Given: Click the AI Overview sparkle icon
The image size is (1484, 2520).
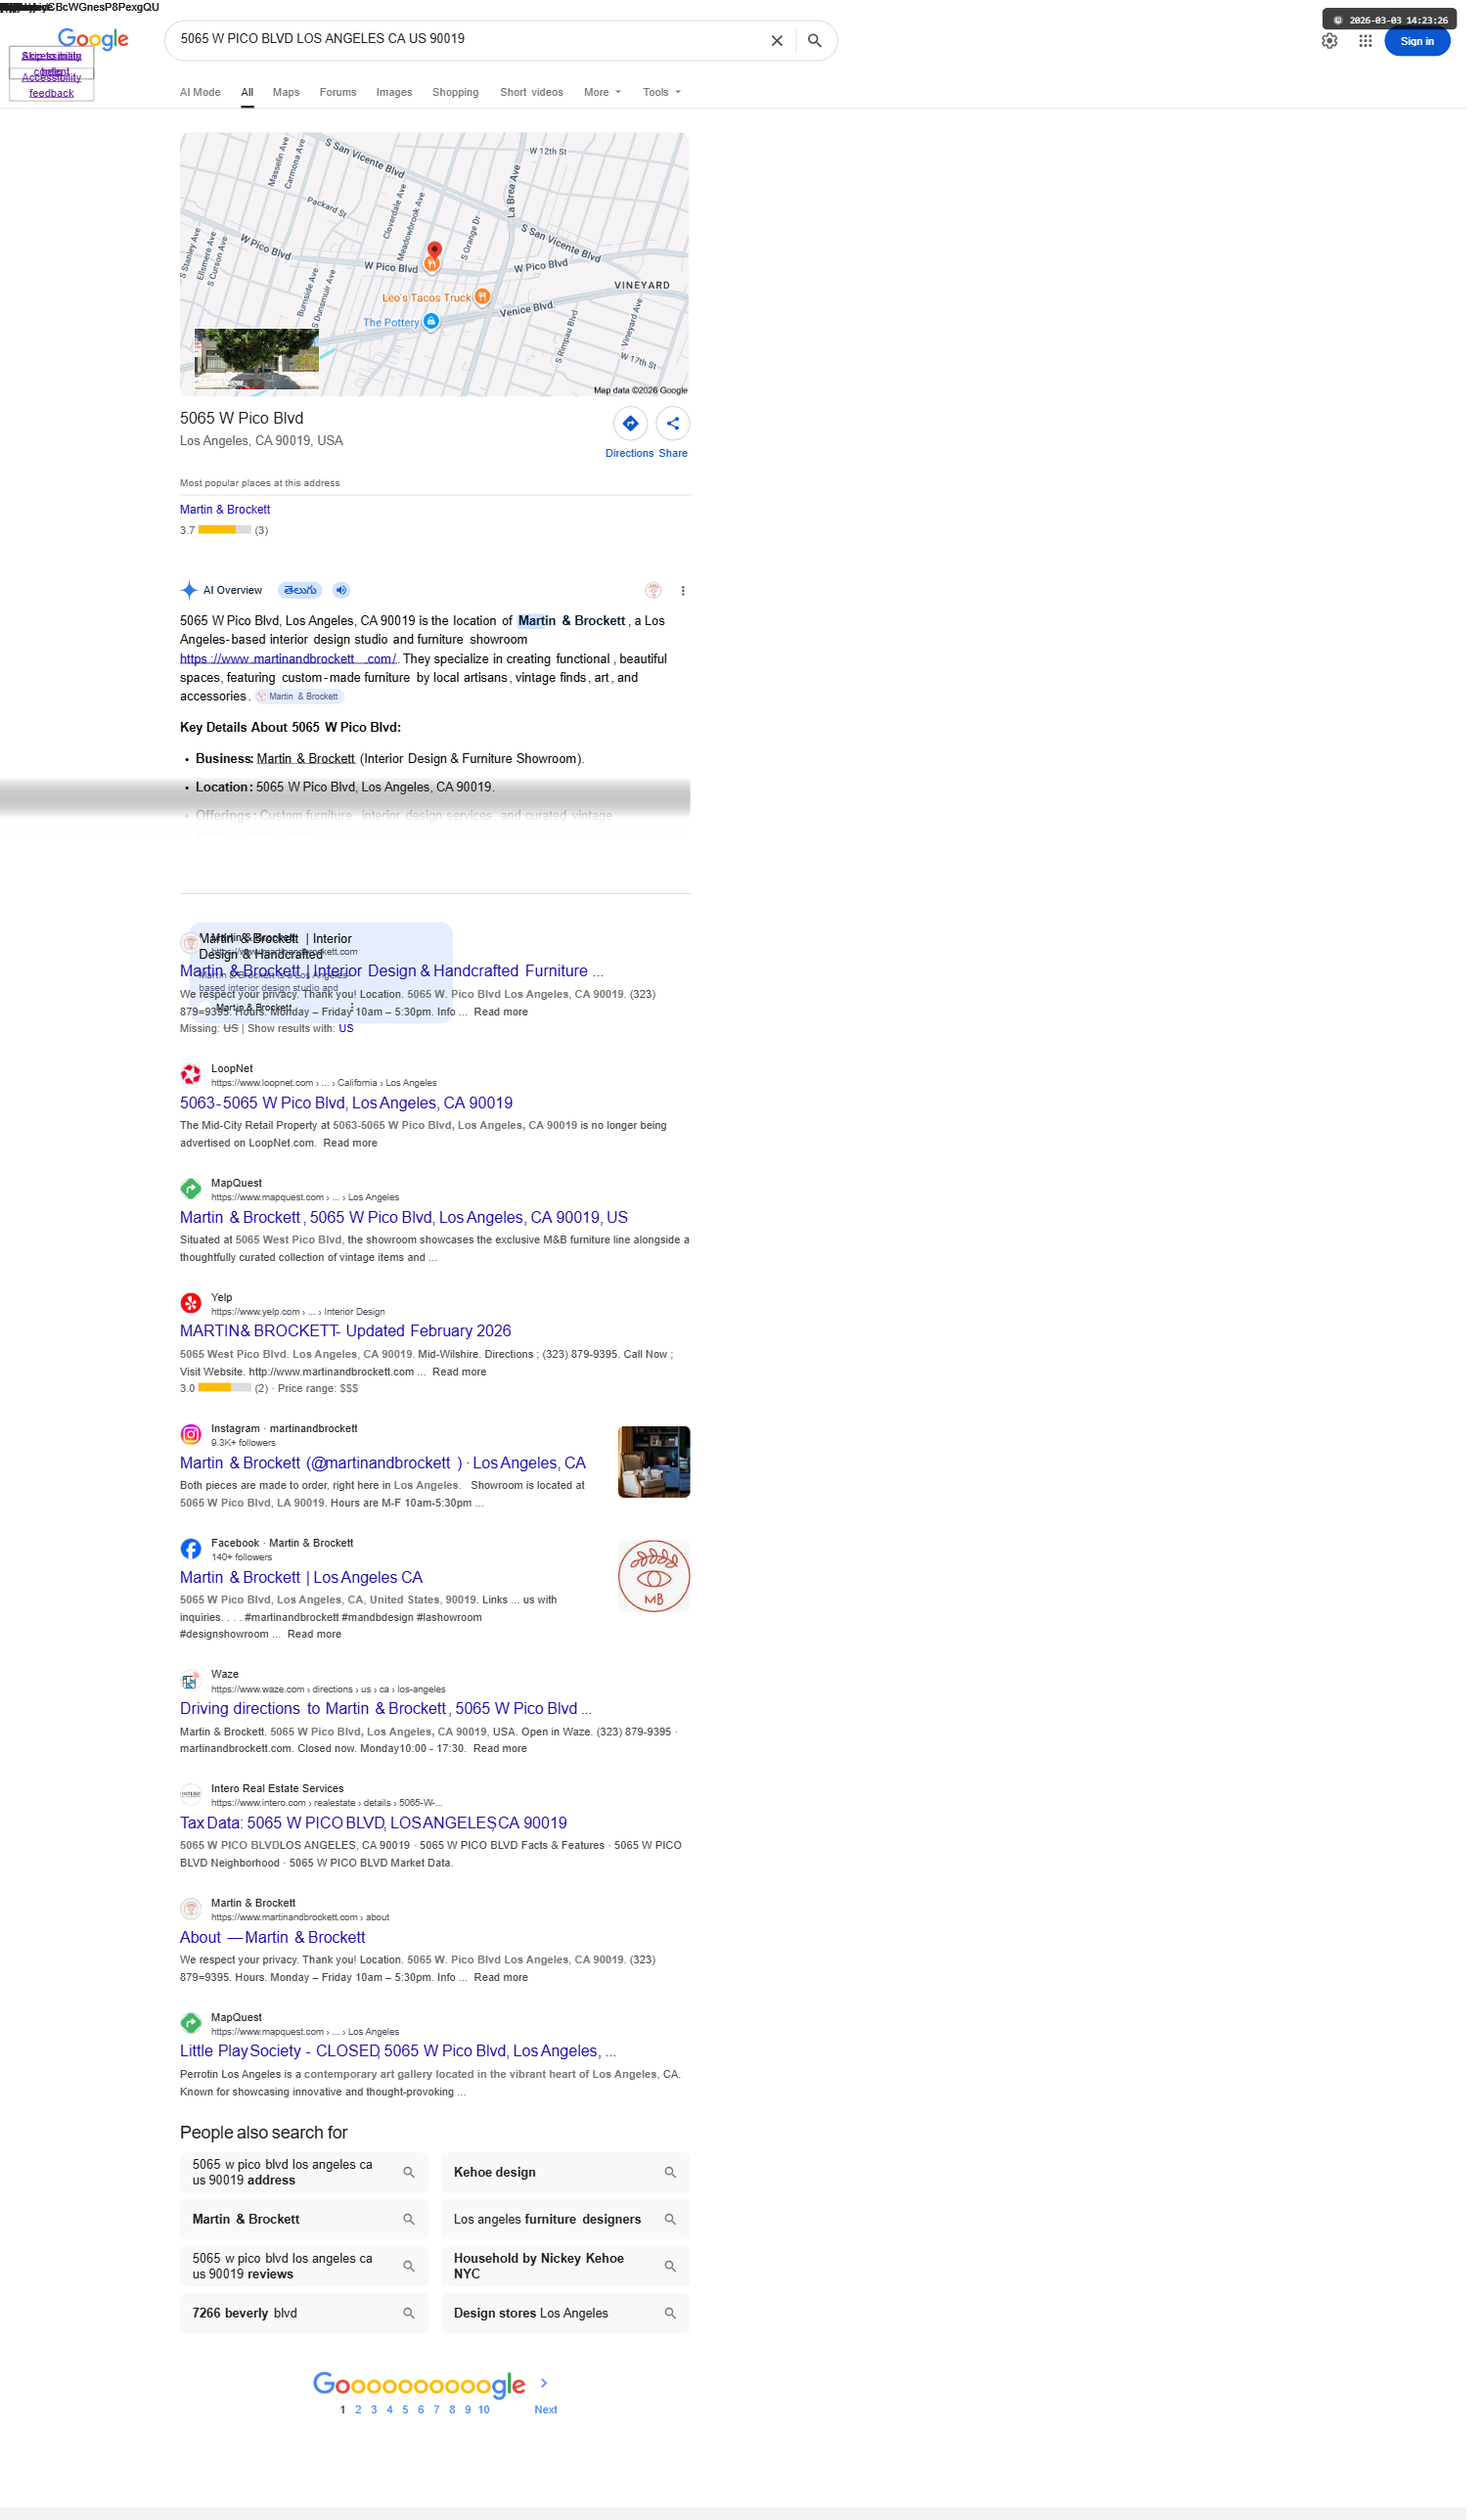Looking at the screenshot, I should pos(191,596).
